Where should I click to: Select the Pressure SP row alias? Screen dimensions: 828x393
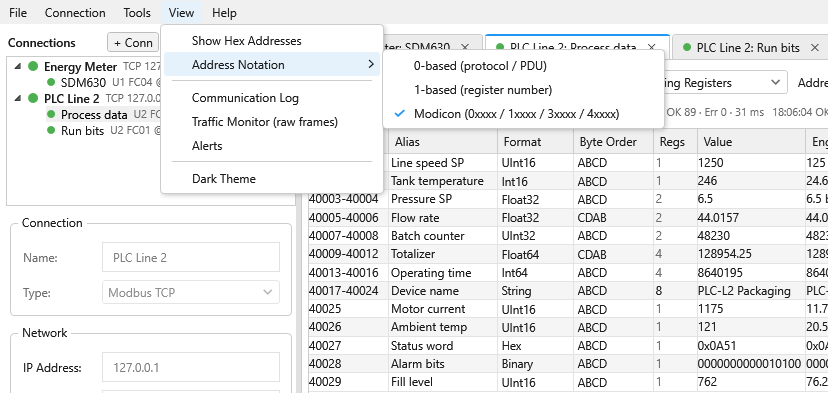443,199
